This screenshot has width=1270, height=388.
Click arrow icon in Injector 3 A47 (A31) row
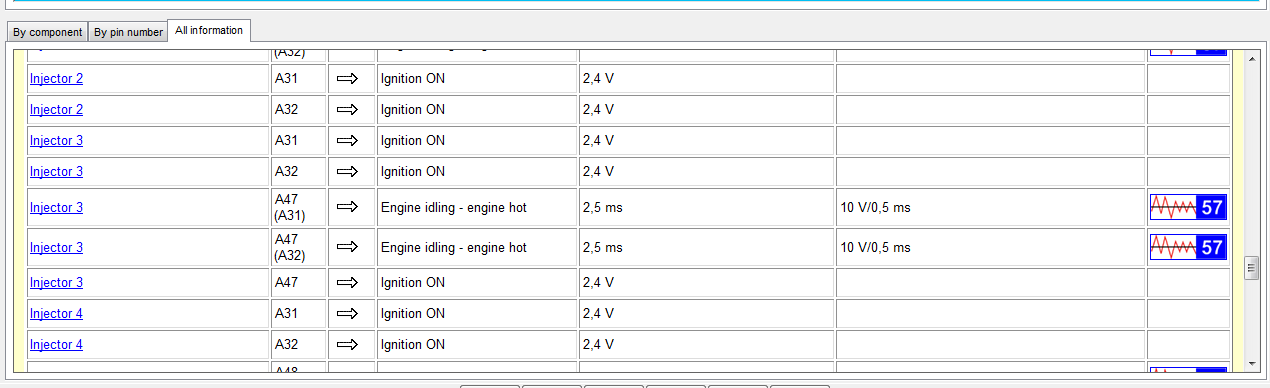point(347,207)
